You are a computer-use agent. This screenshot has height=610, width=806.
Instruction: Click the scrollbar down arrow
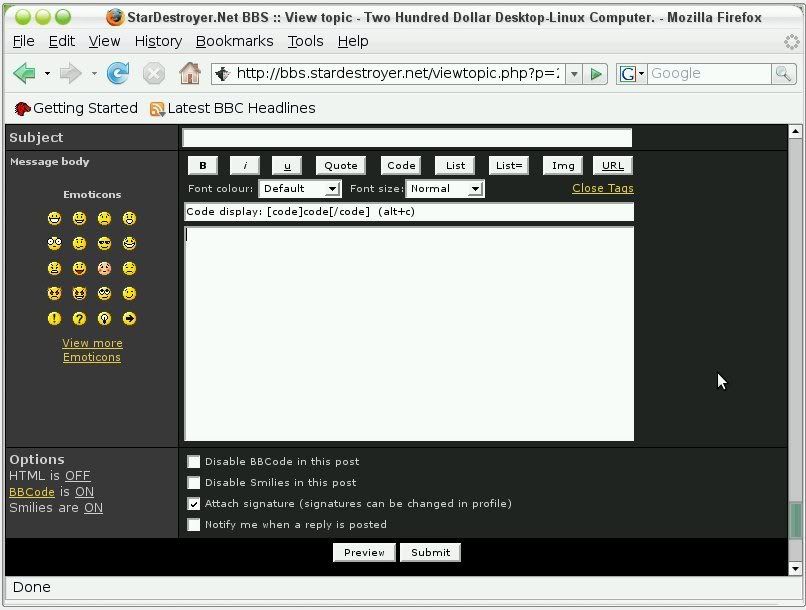click(795, 569)
